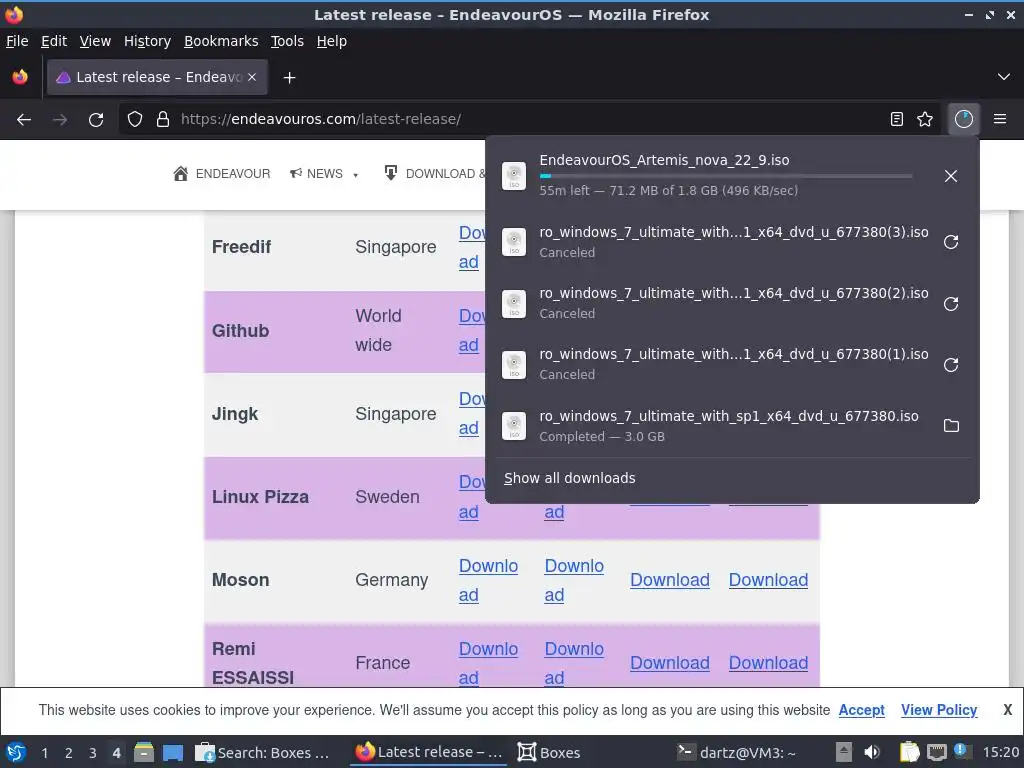Retry the 677380(1).iso download
This screenshot has width=1024, height=768.
coord(951,364)
